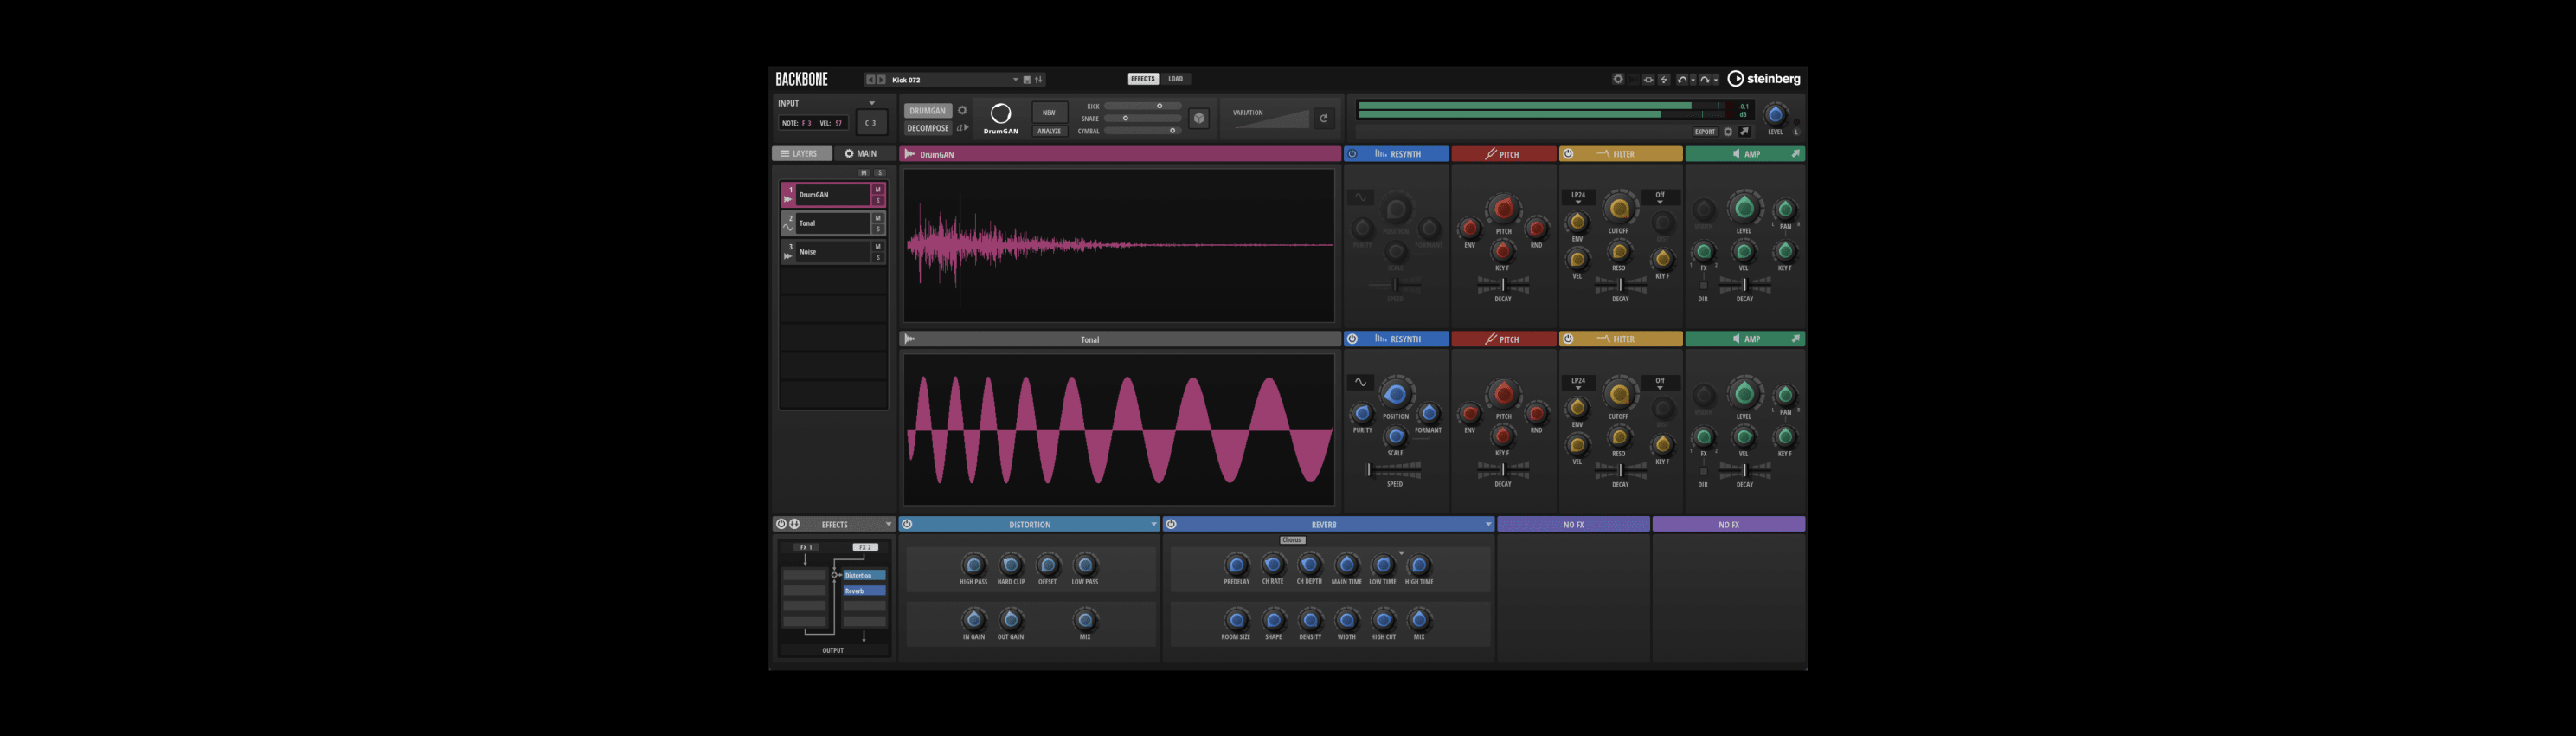
Task: Click the NEW button
Action: coord(1050,113)
